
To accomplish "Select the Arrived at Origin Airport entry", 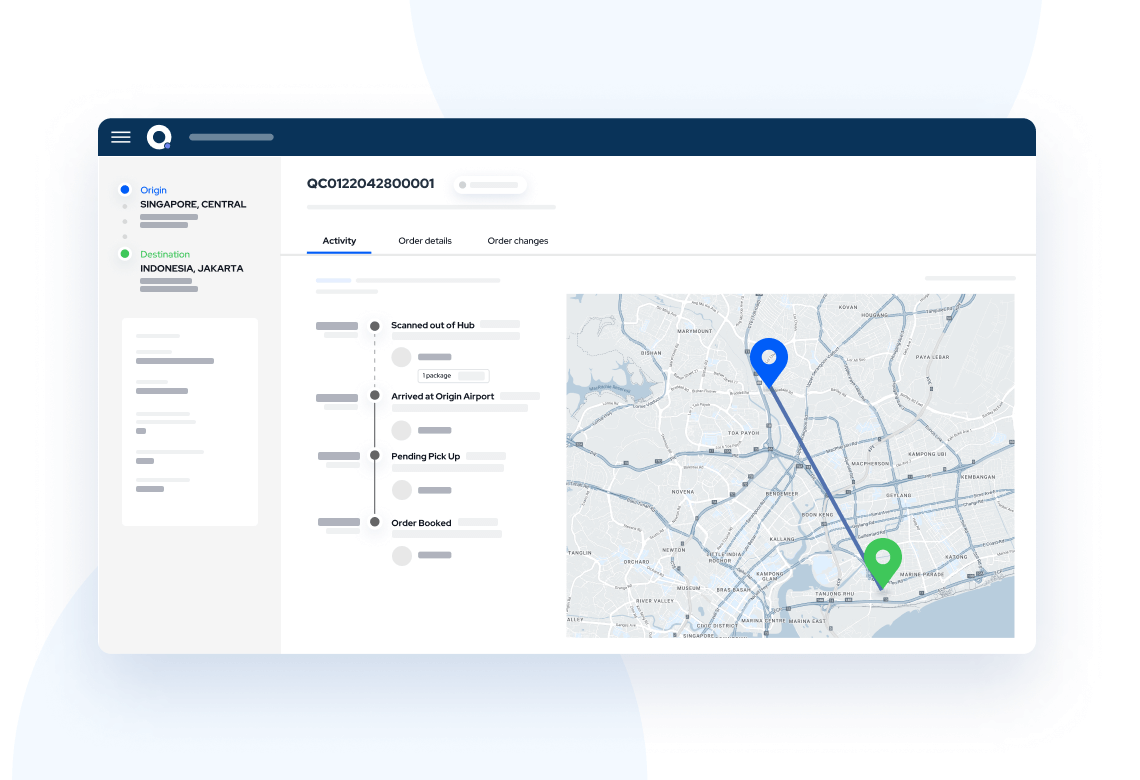I will [x=442, y=396].
